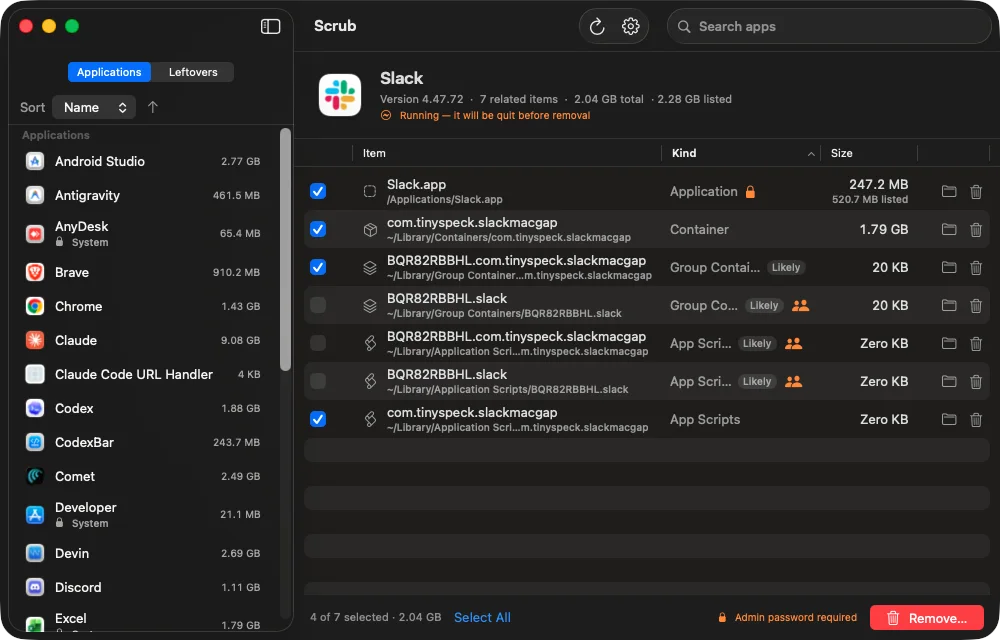Viewport: 1000px width, 640px height.
Task: Select Claude Code URL Handler row
Action: coord(145,374)
